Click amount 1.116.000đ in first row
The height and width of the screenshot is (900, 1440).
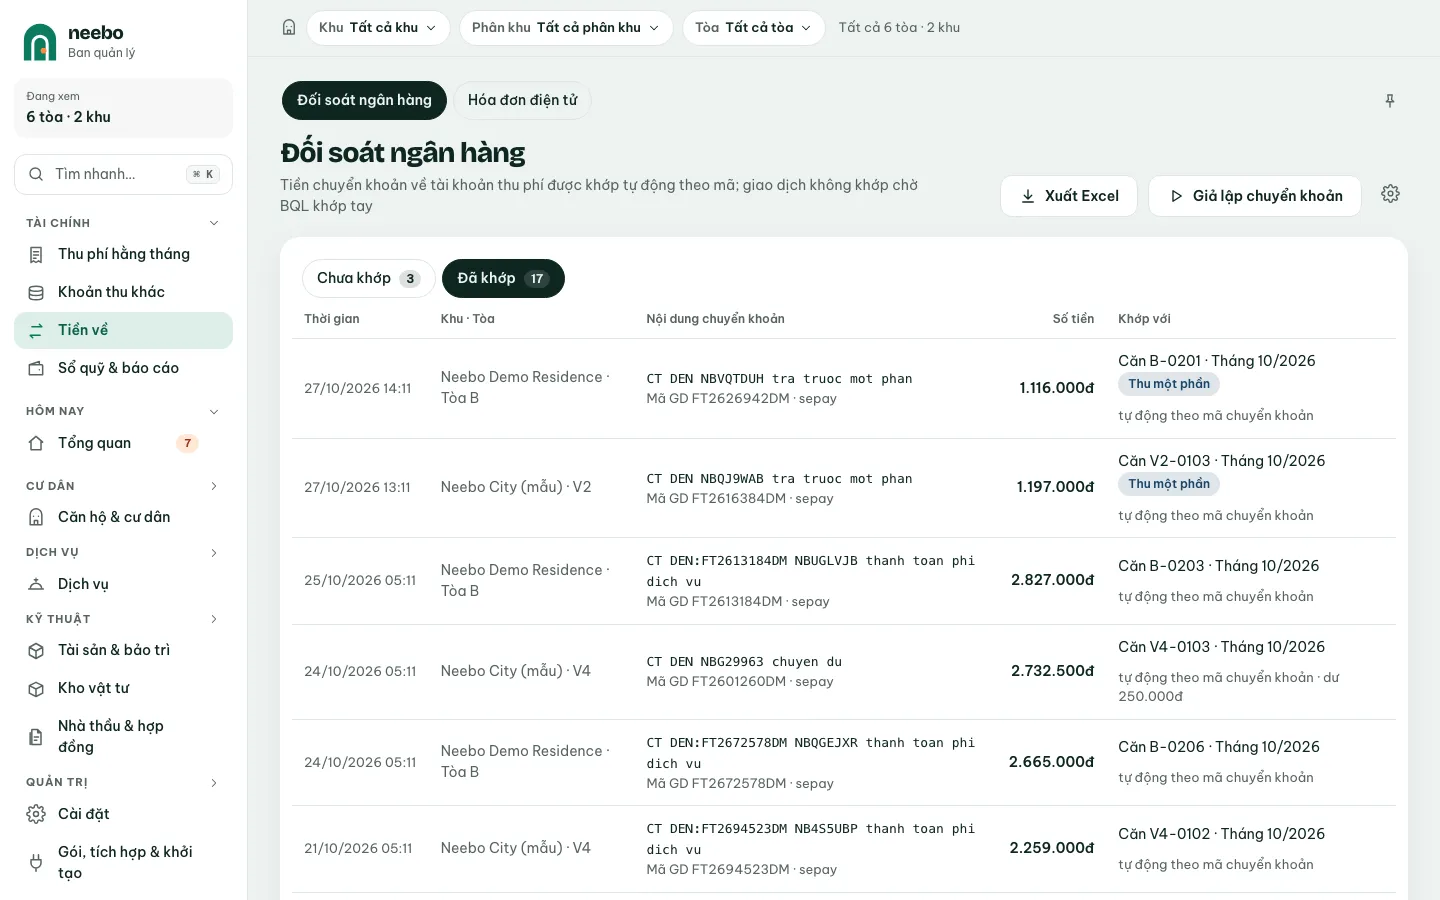(1056, 388)
